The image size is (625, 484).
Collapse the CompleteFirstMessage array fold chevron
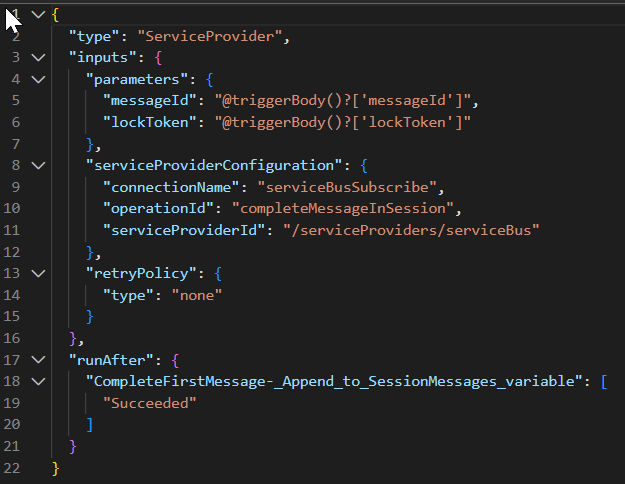[x=38, y=381]
